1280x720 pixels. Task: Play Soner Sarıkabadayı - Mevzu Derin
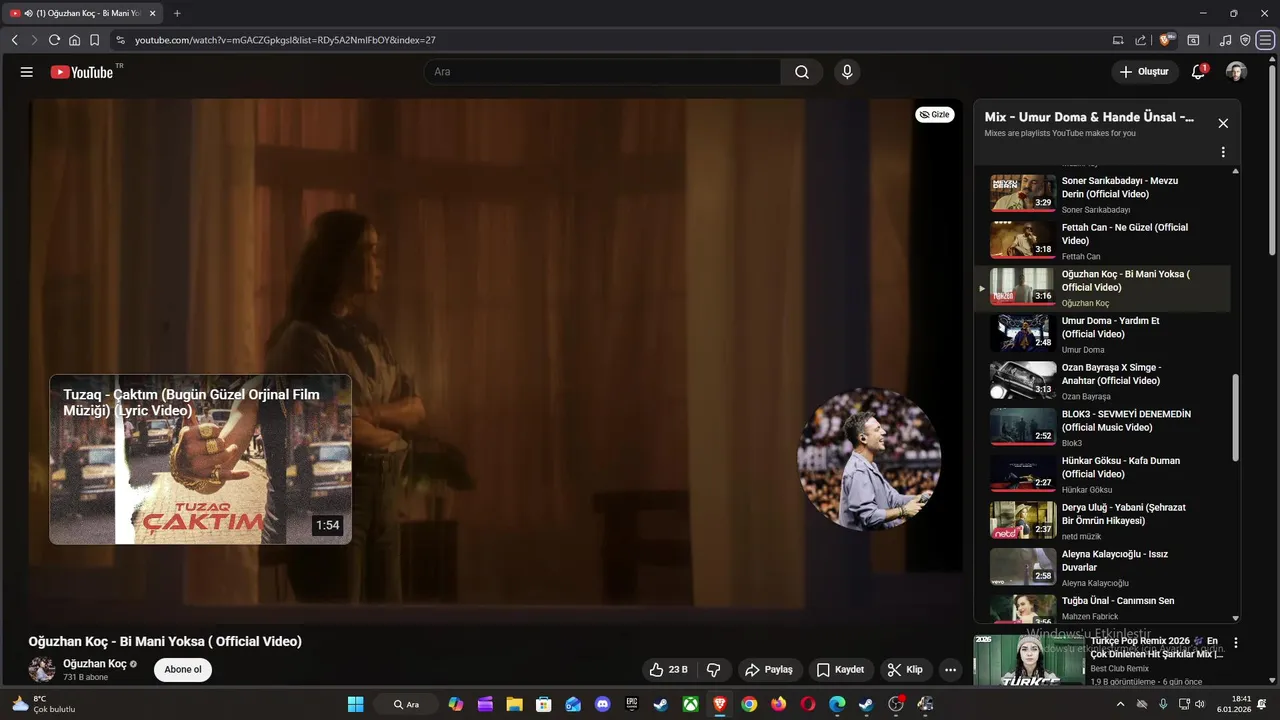point(1102,194)
